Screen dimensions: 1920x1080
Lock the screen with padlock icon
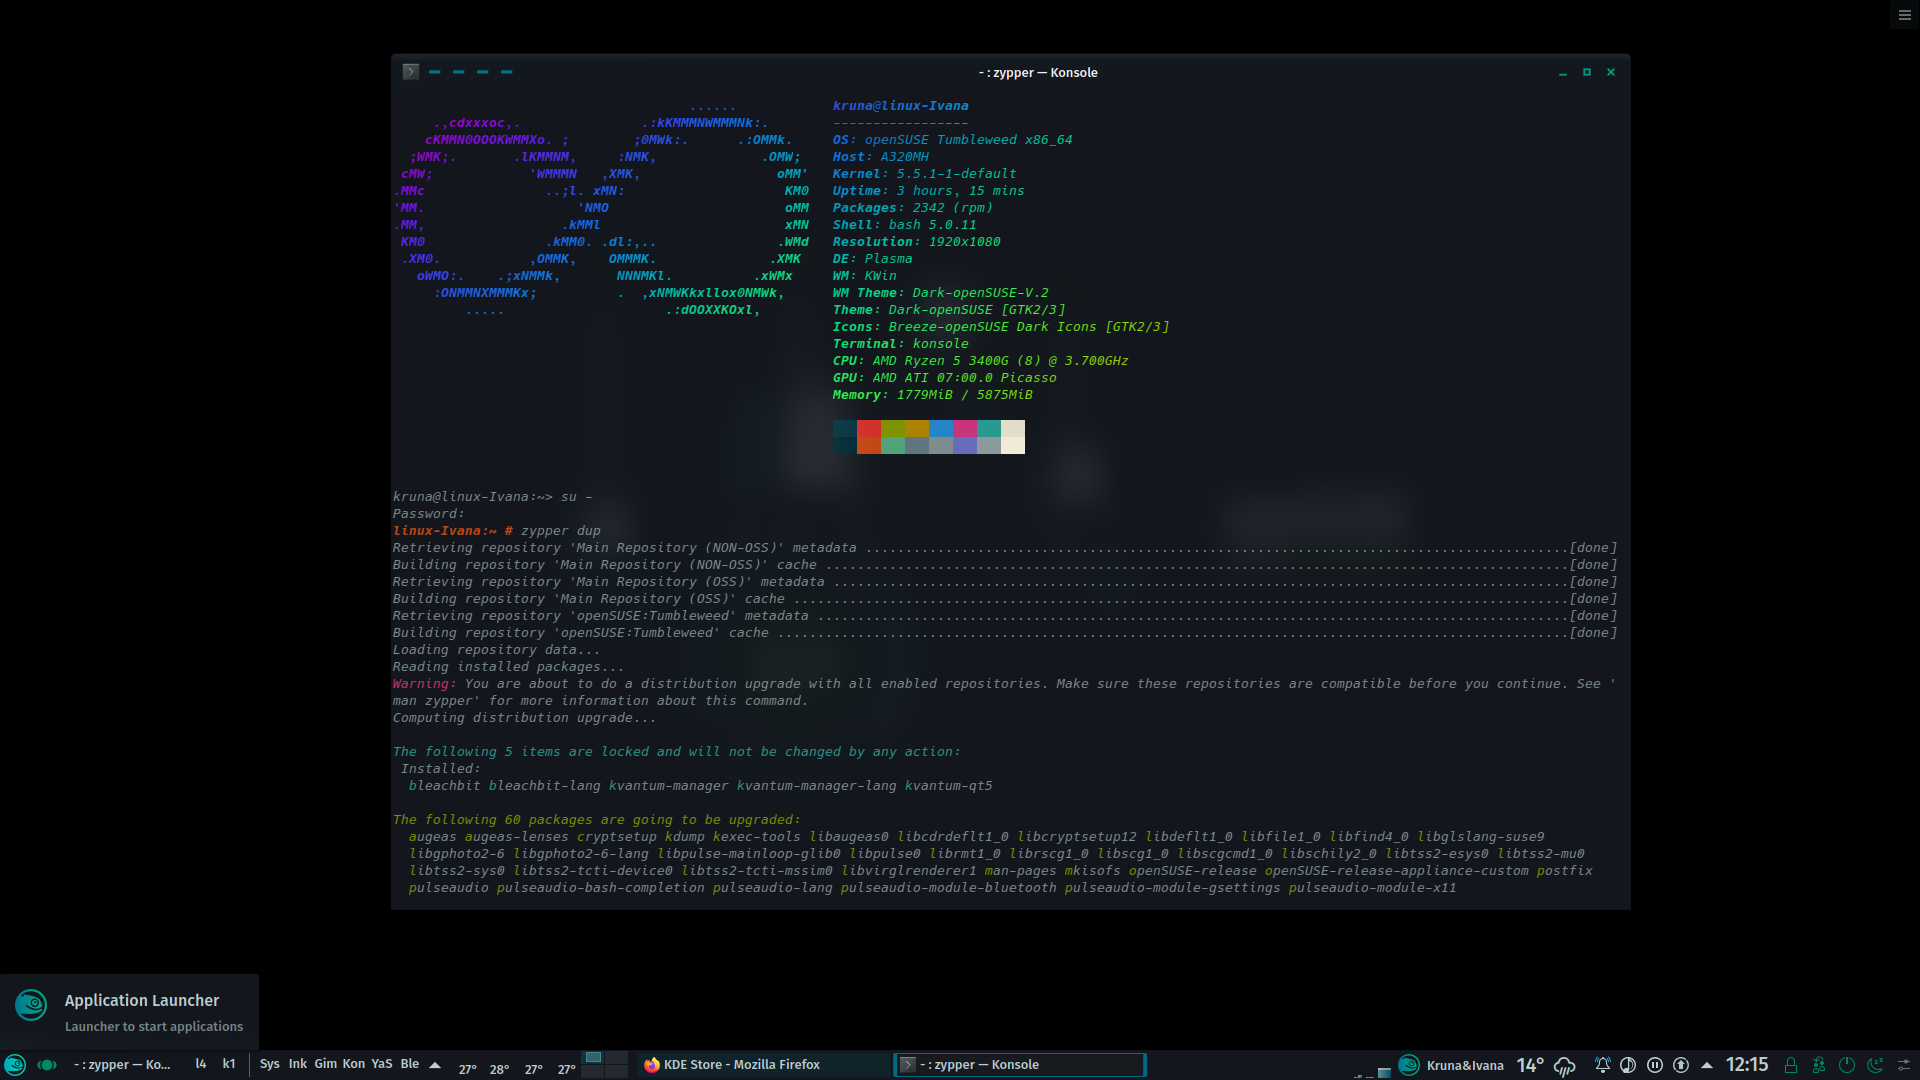[1791, 1065]
